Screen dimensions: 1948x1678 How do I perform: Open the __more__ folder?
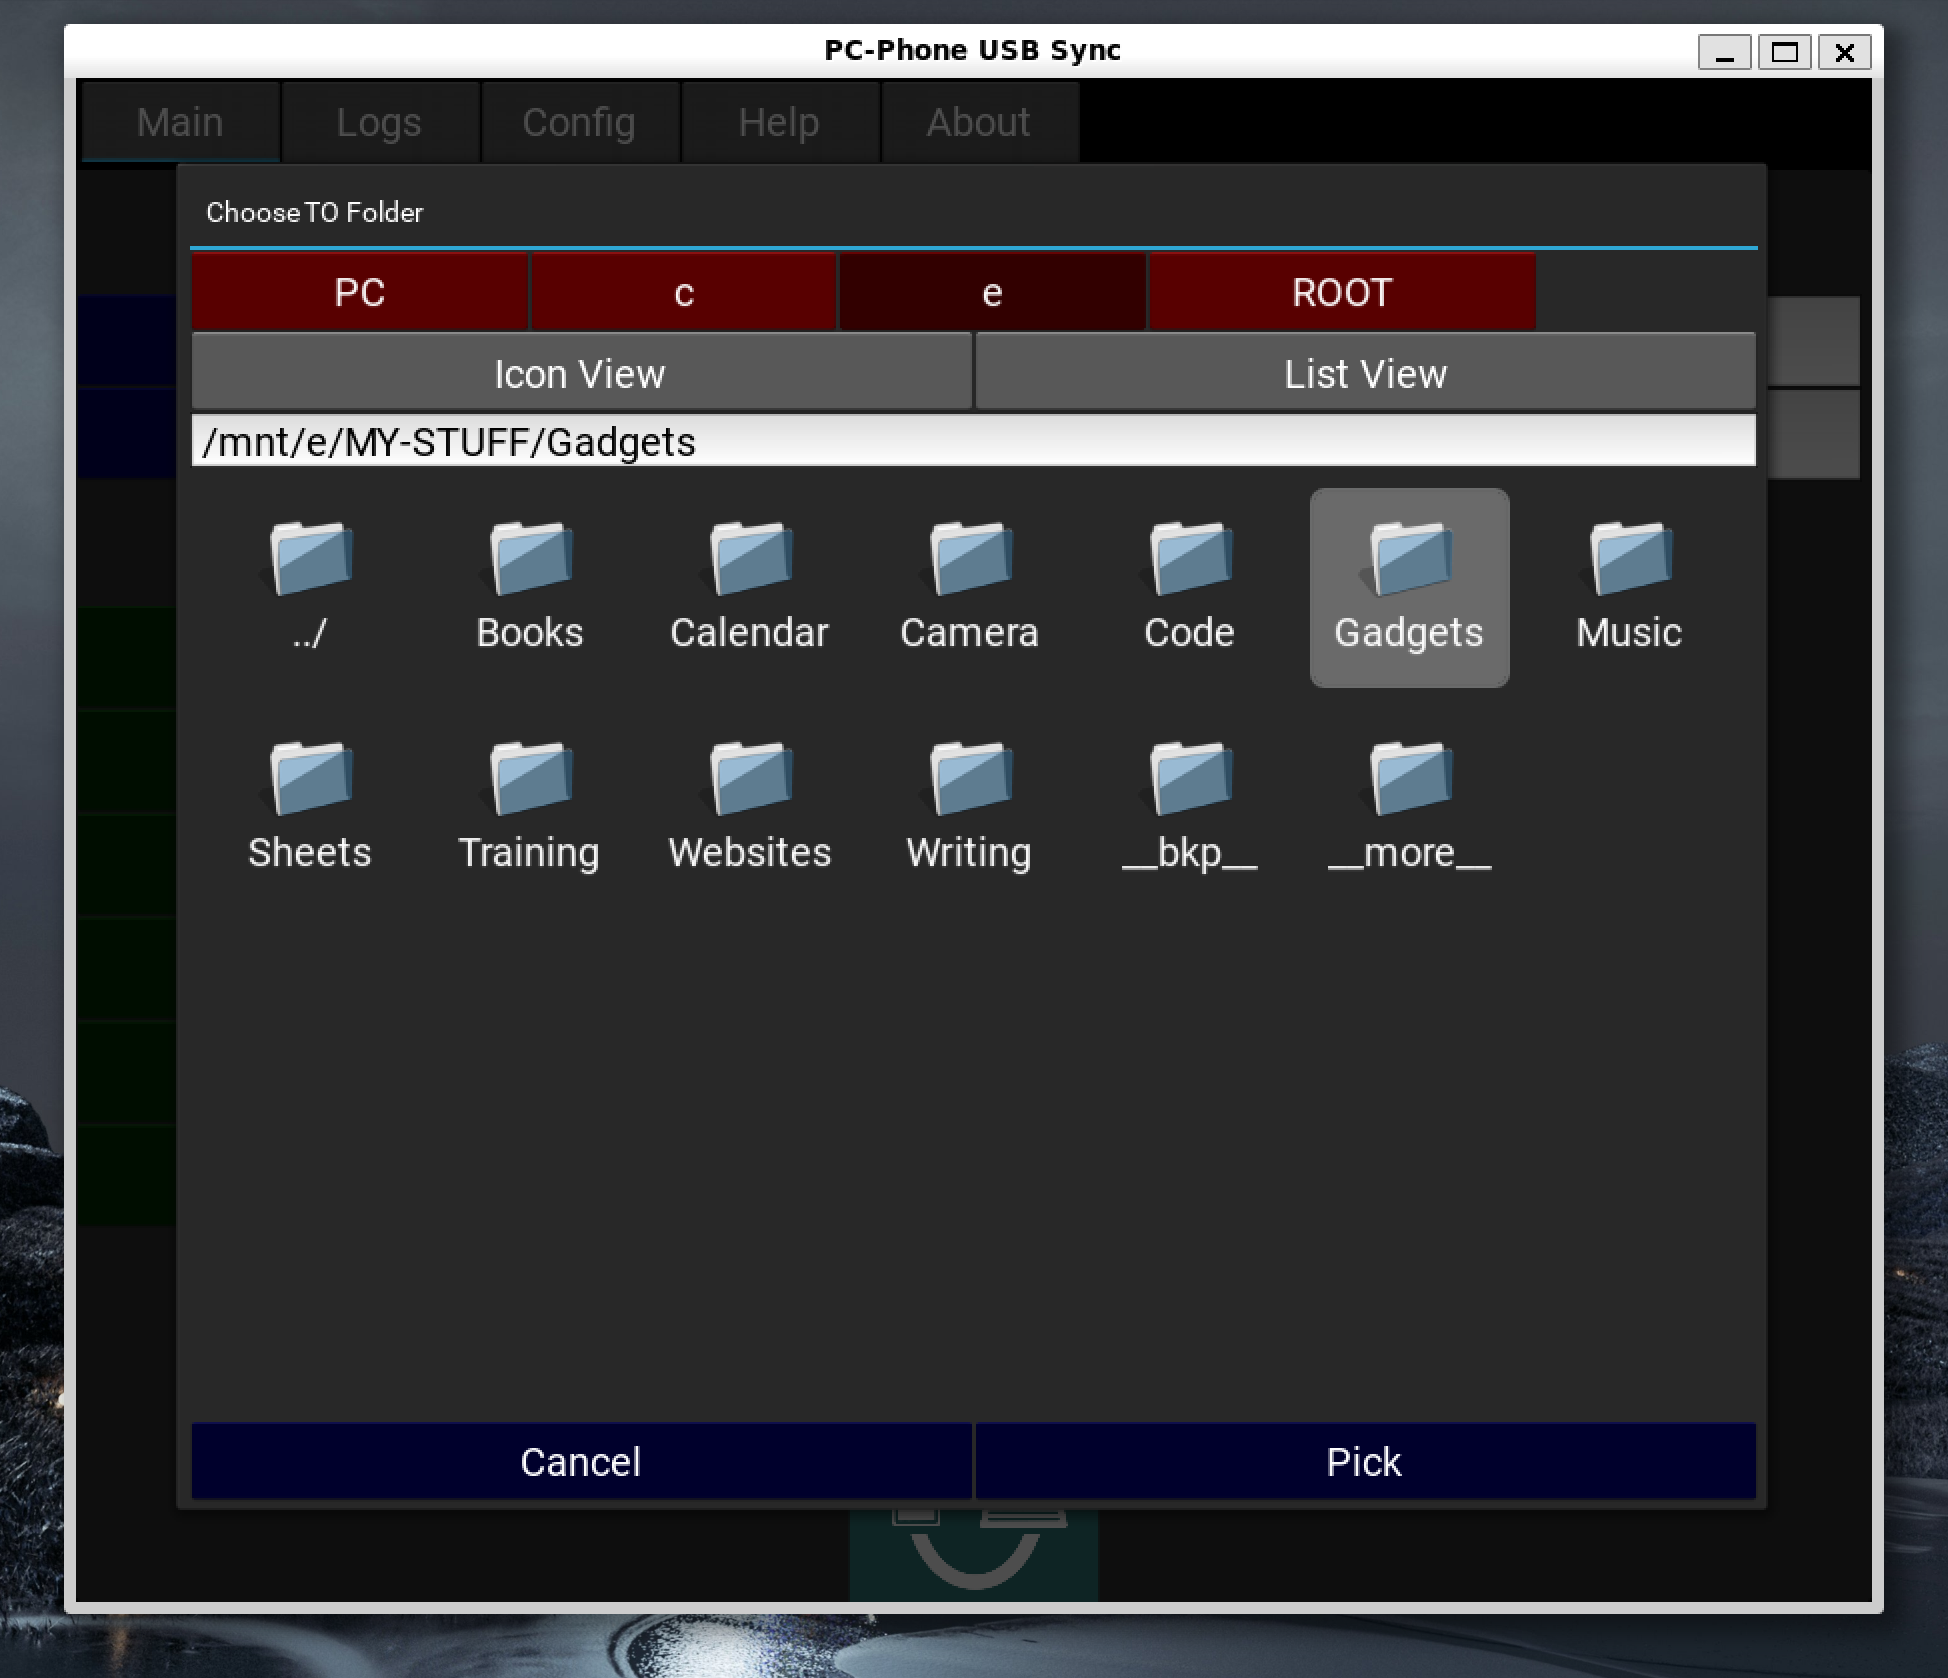(x=1409, y=806)
